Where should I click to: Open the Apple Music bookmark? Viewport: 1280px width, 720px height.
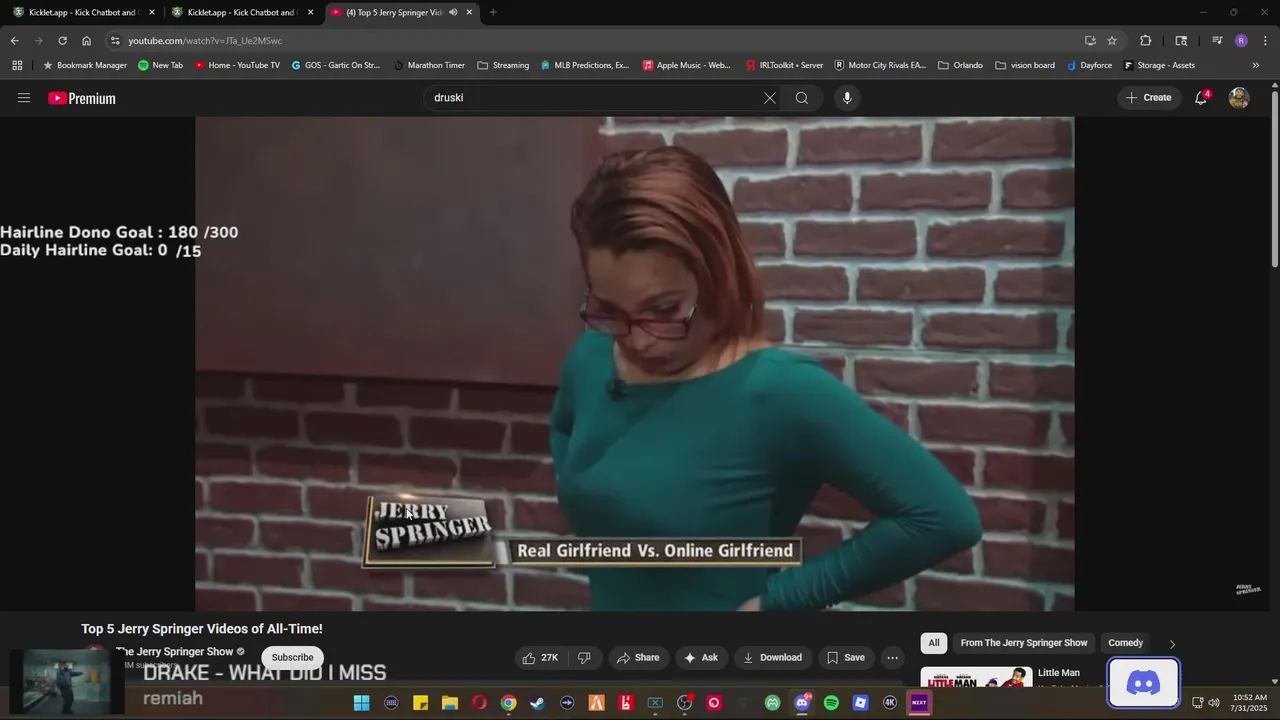point(686,65)
